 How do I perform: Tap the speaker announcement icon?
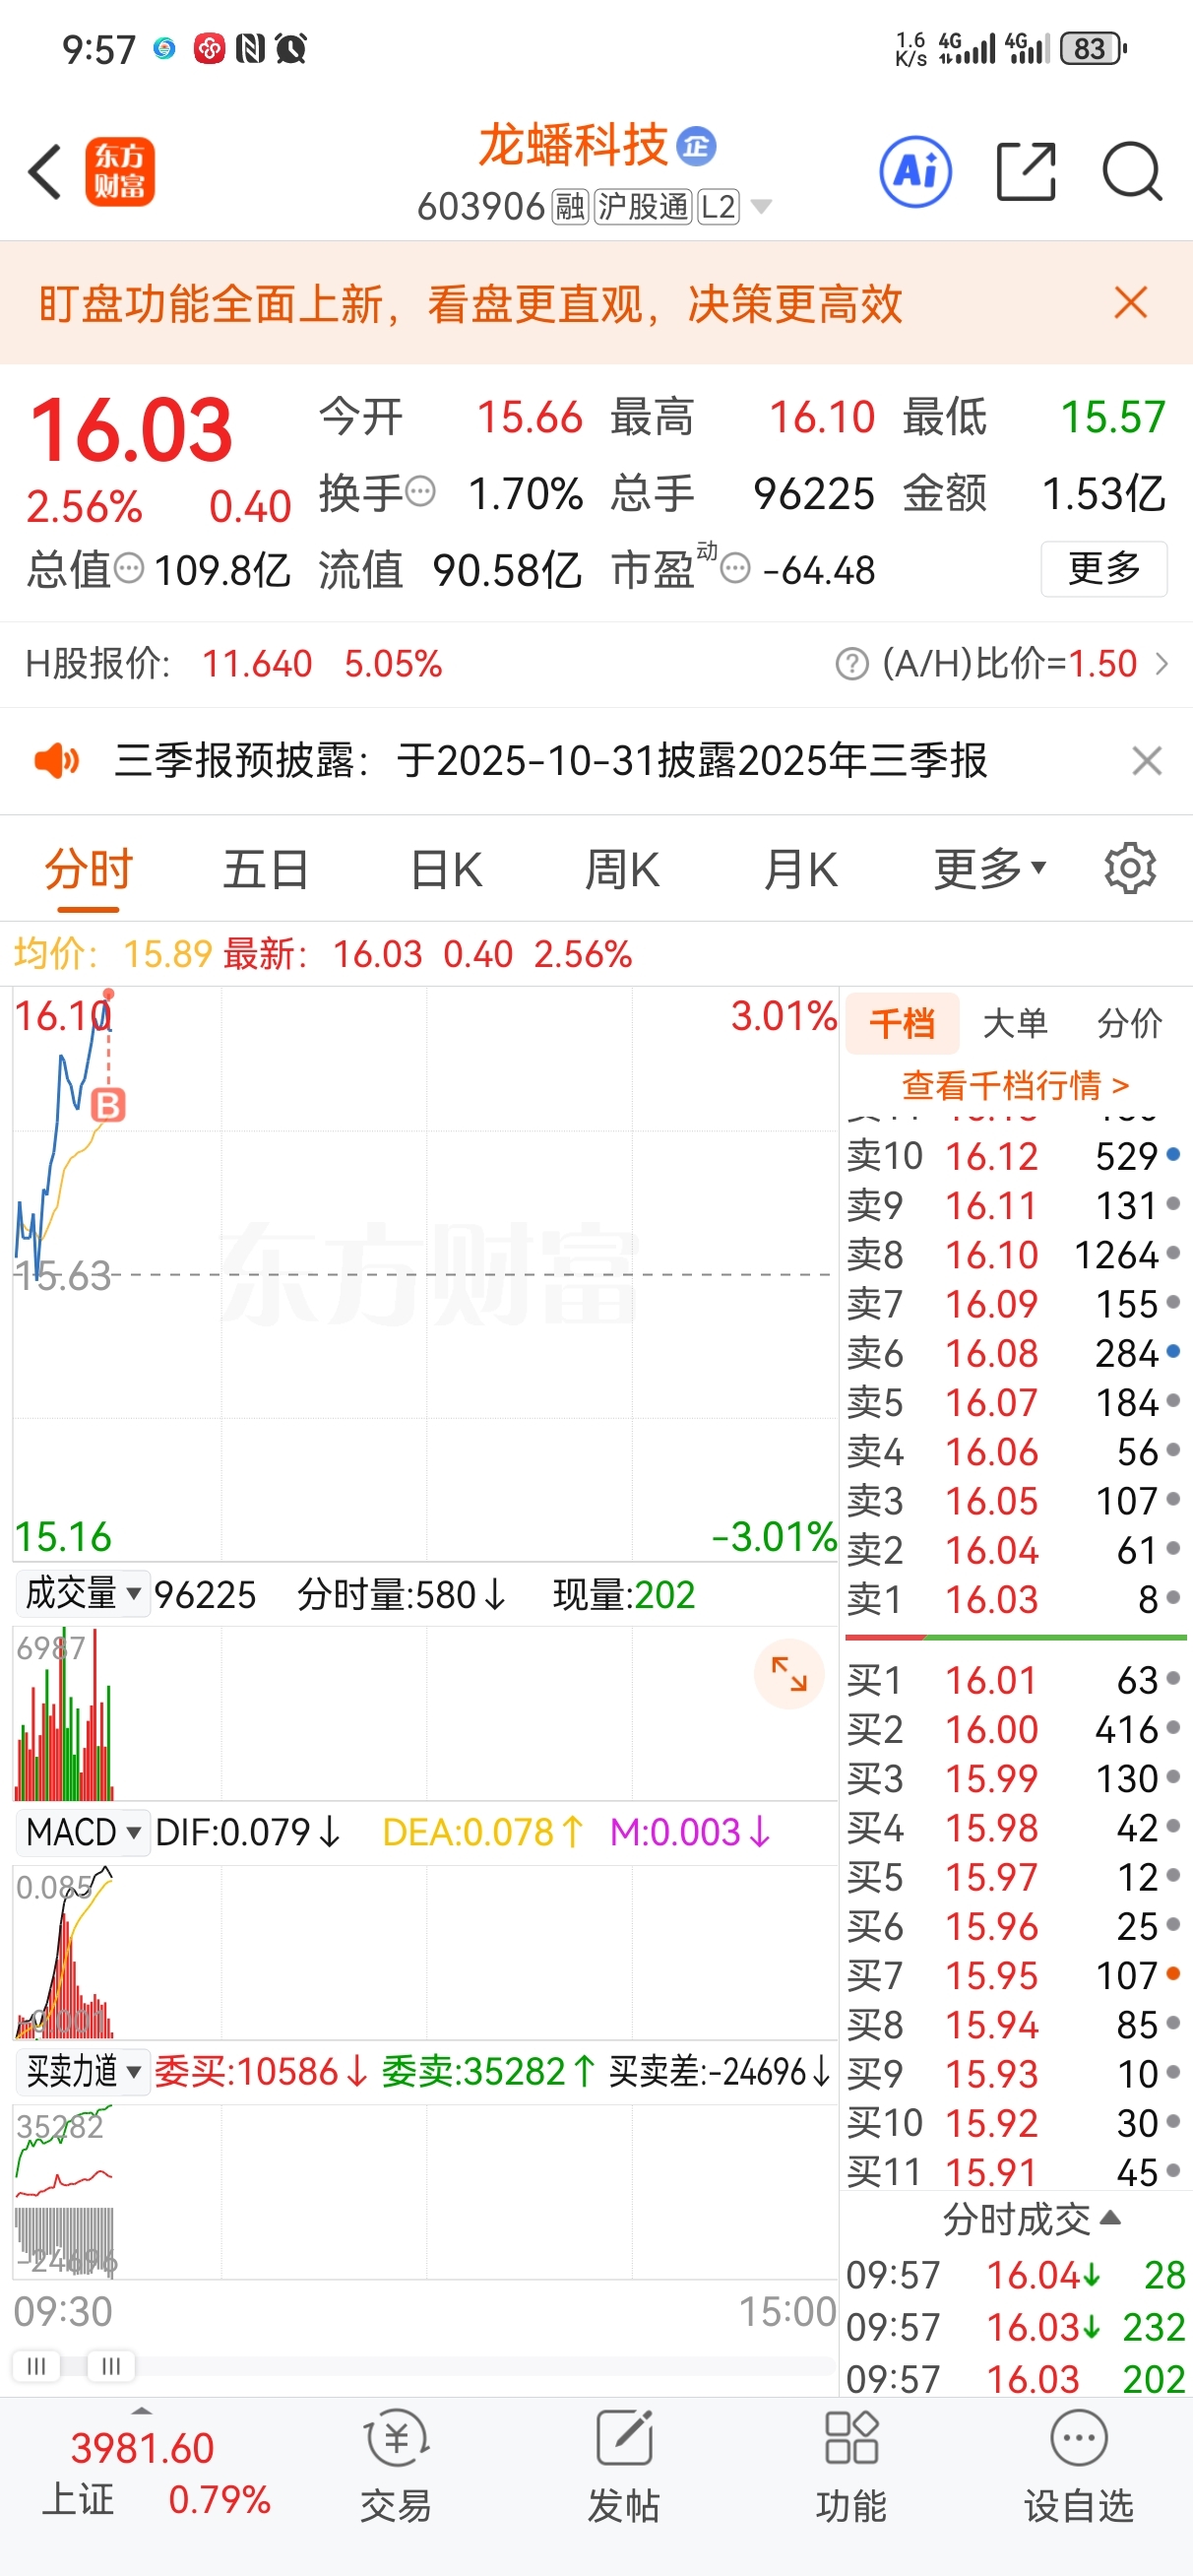click(57, 761)
